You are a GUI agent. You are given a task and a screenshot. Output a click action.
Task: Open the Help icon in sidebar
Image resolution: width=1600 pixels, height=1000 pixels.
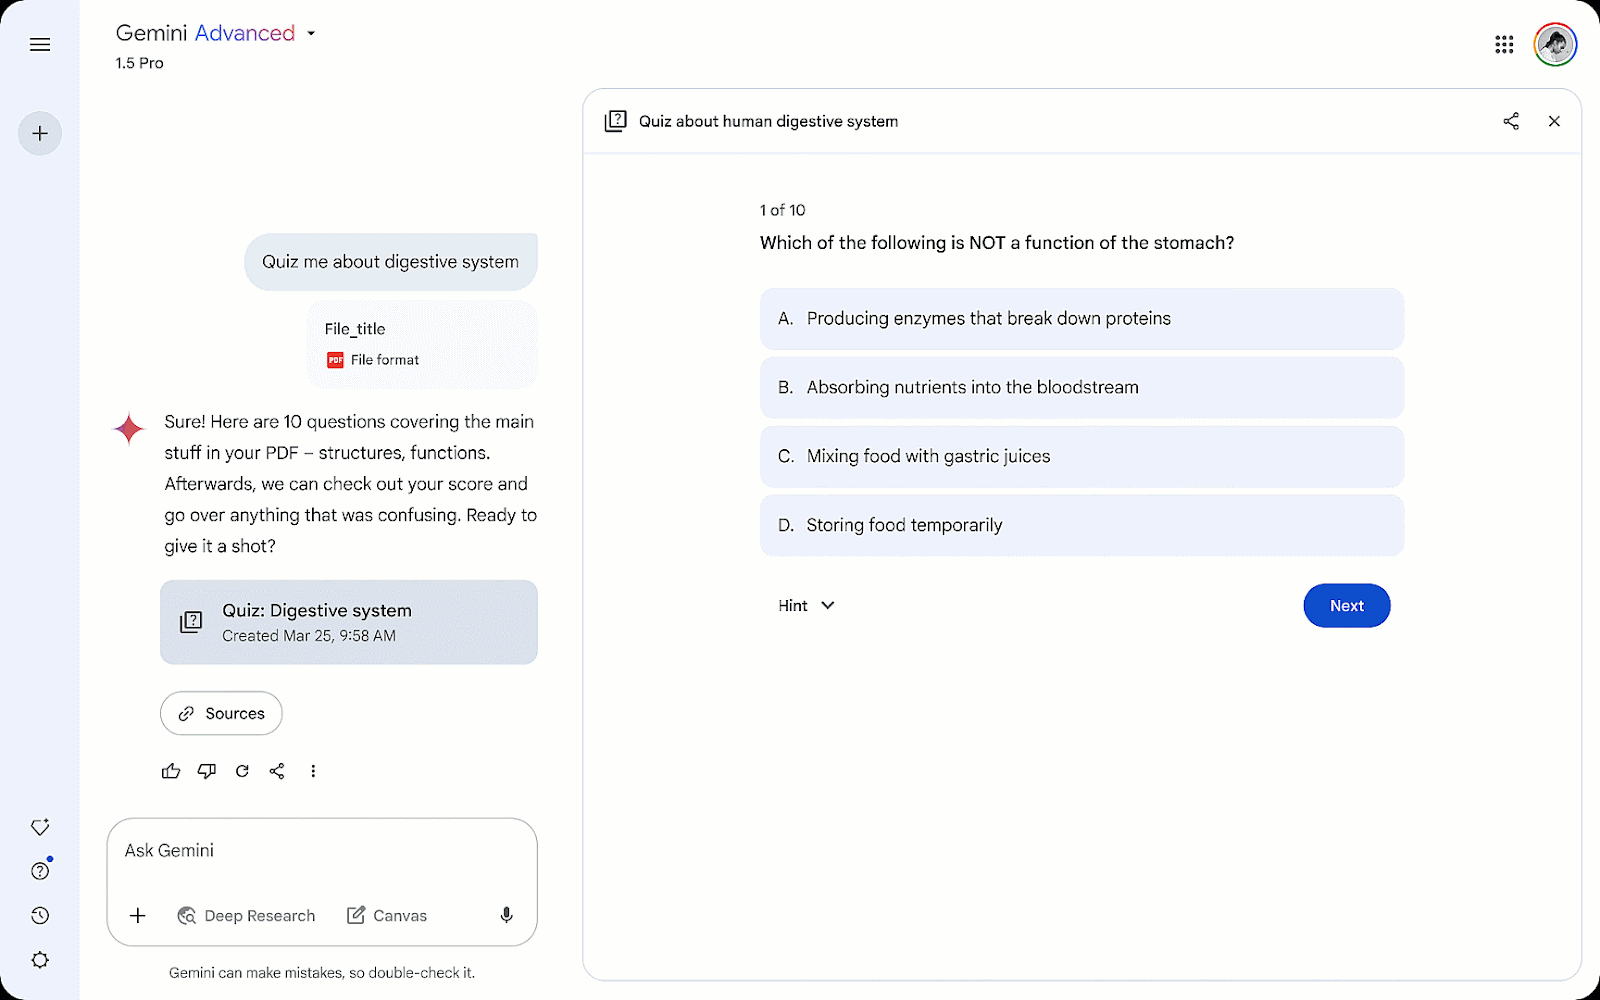tap(40, 871)
